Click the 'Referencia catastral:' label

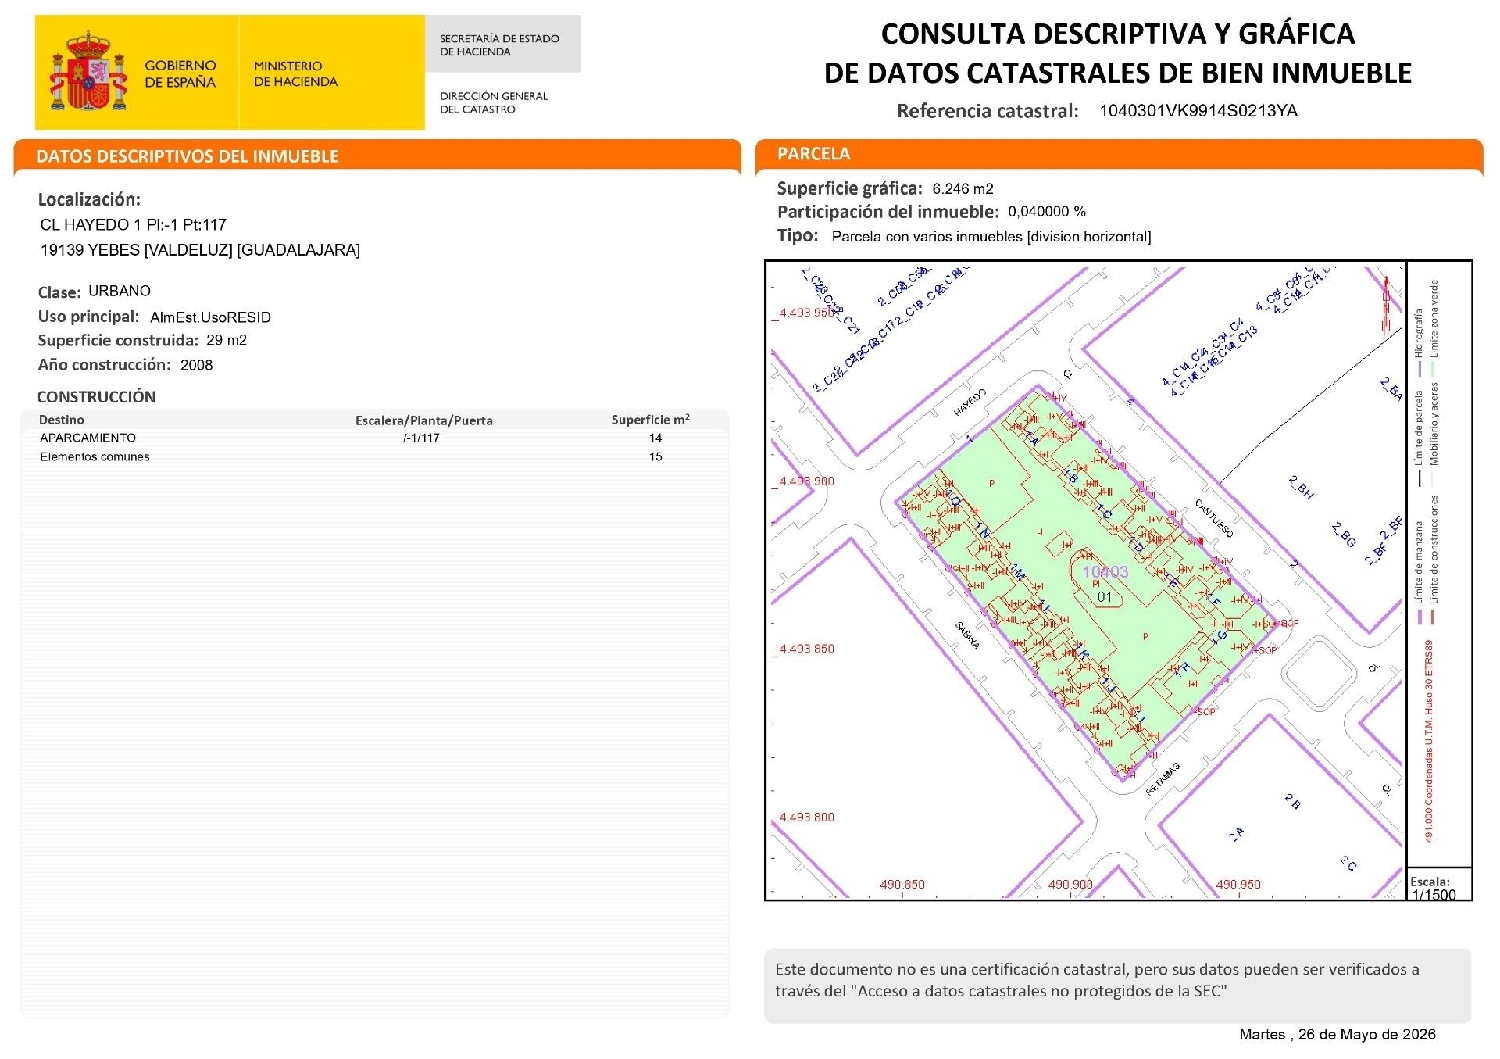(987, 111)
